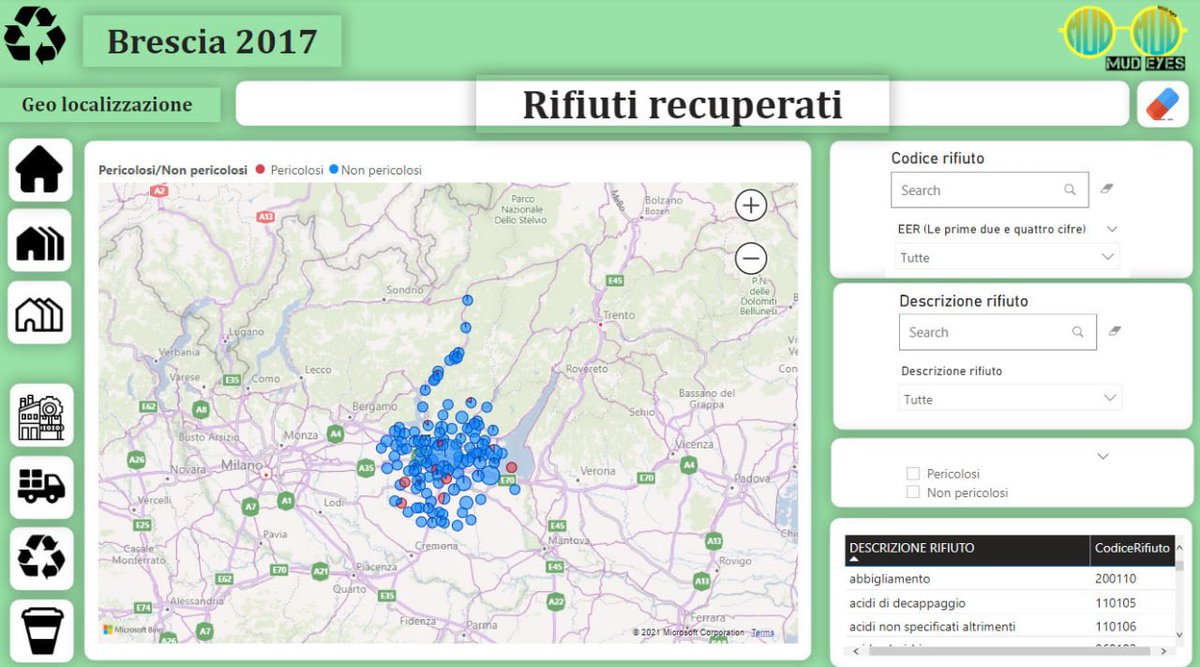Click the Codice rifiuto search magnifier
This screenshot has width=1200, height=667.
point(1070,190)
